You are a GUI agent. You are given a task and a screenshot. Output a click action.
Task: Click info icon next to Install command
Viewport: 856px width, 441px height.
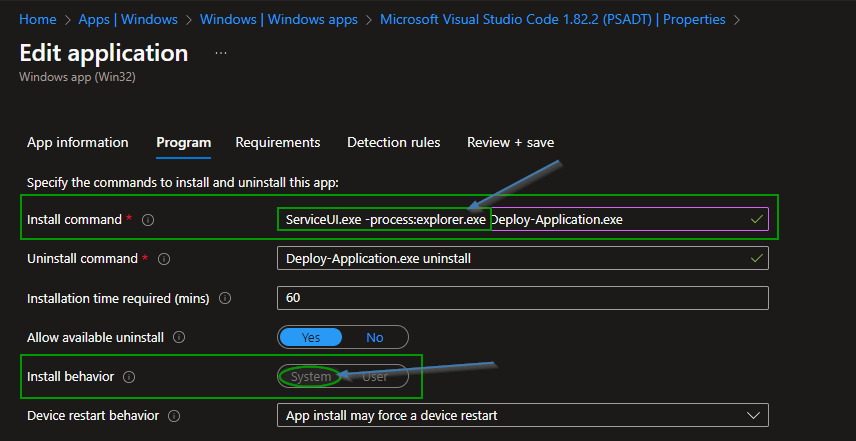(x=148, y=220)
